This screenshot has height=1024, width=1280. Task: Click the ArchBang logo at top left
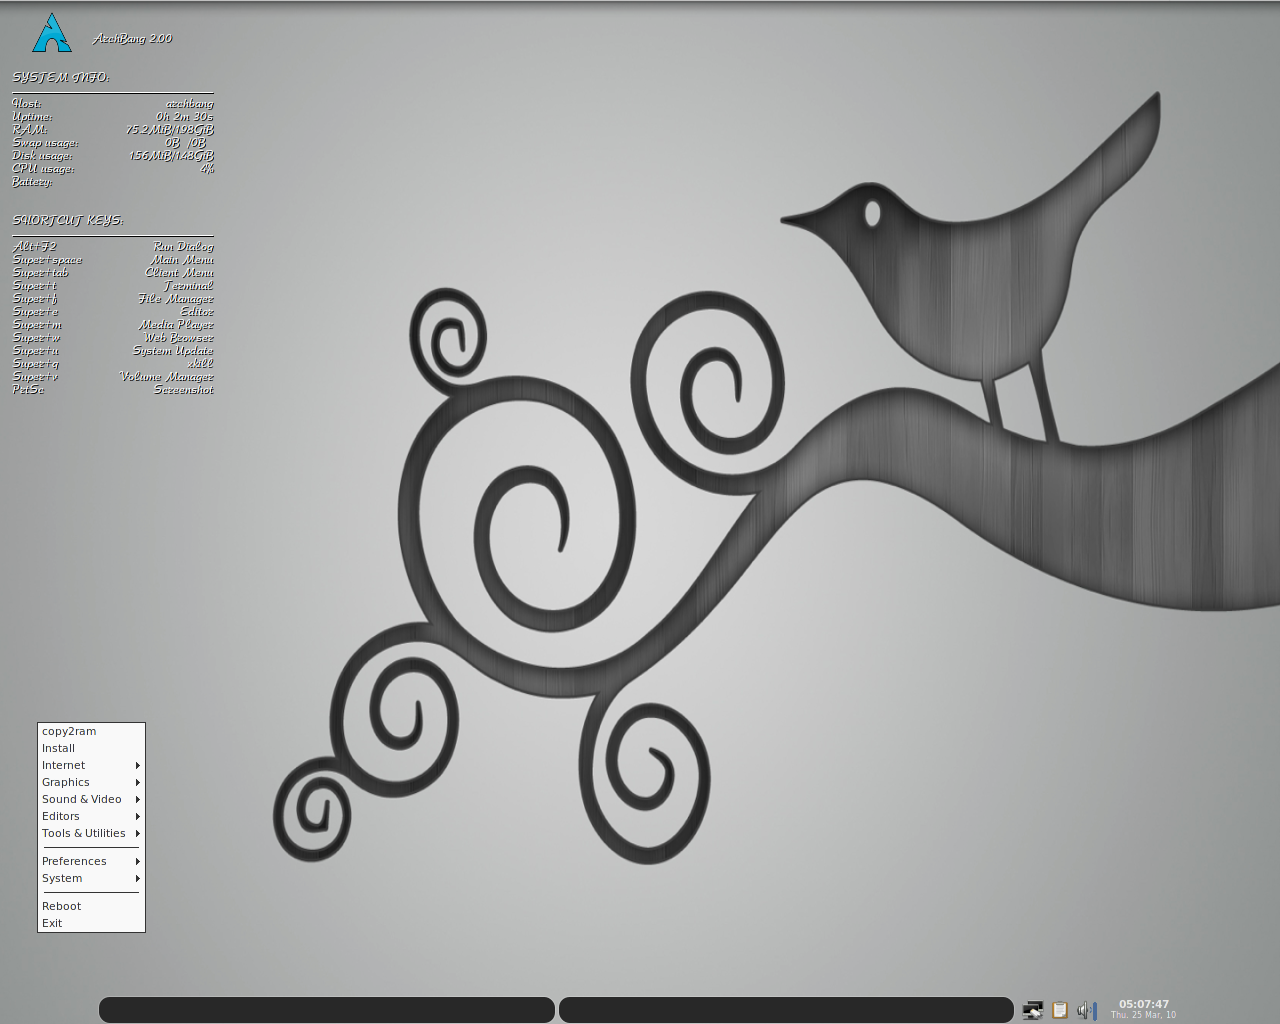pyautogui.click(x=52, y=34)
